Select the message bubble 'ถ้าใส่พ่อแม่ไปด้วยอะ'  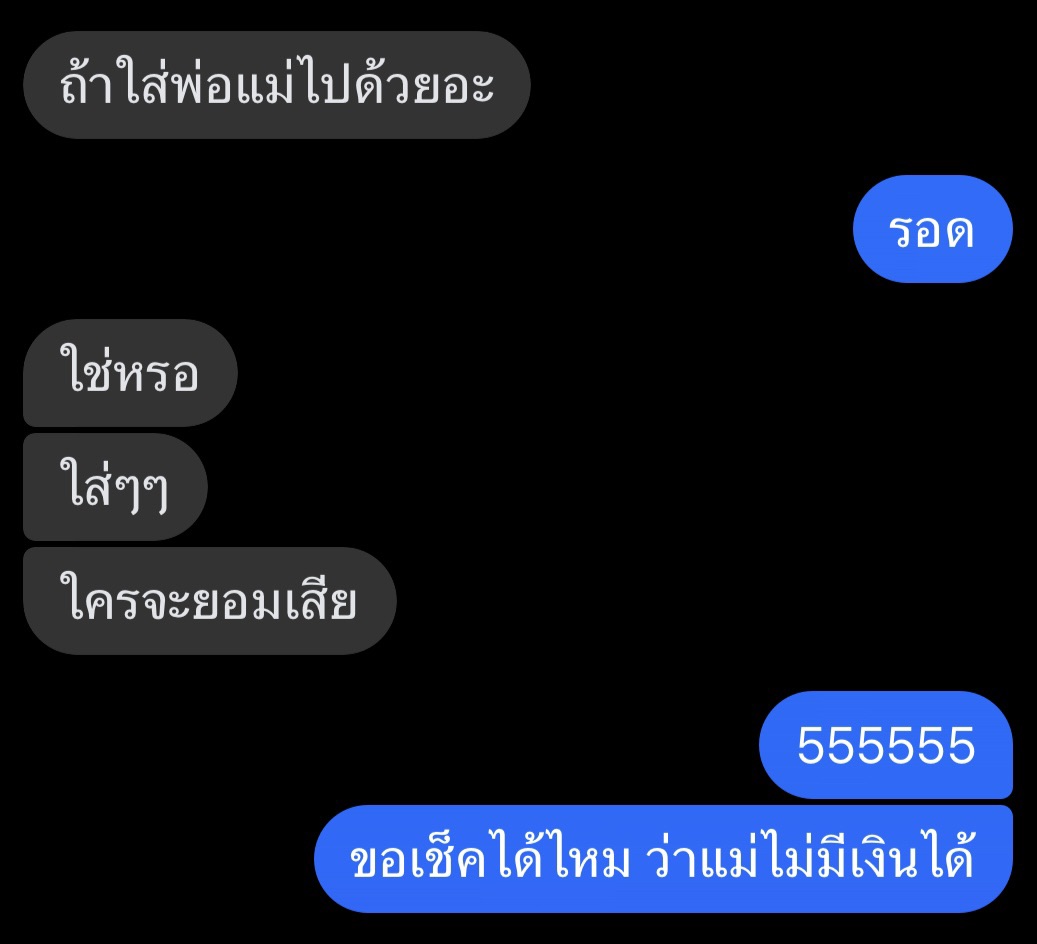276,85
